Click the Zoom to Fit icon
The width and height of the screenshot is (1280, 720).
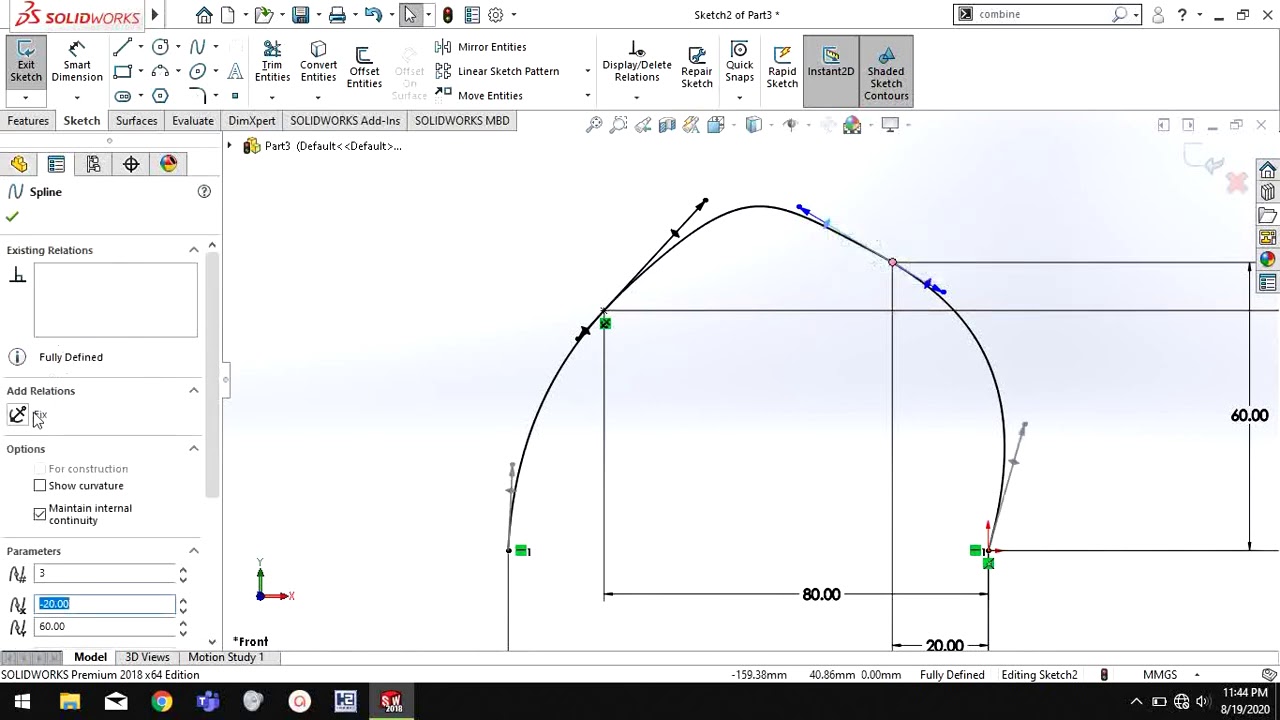[x=594, y=124]
